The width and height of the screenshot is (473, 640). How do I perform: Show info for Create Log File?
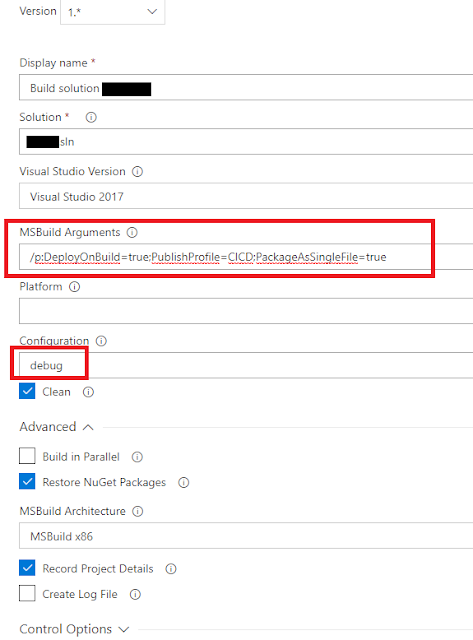tap(135, 595)
